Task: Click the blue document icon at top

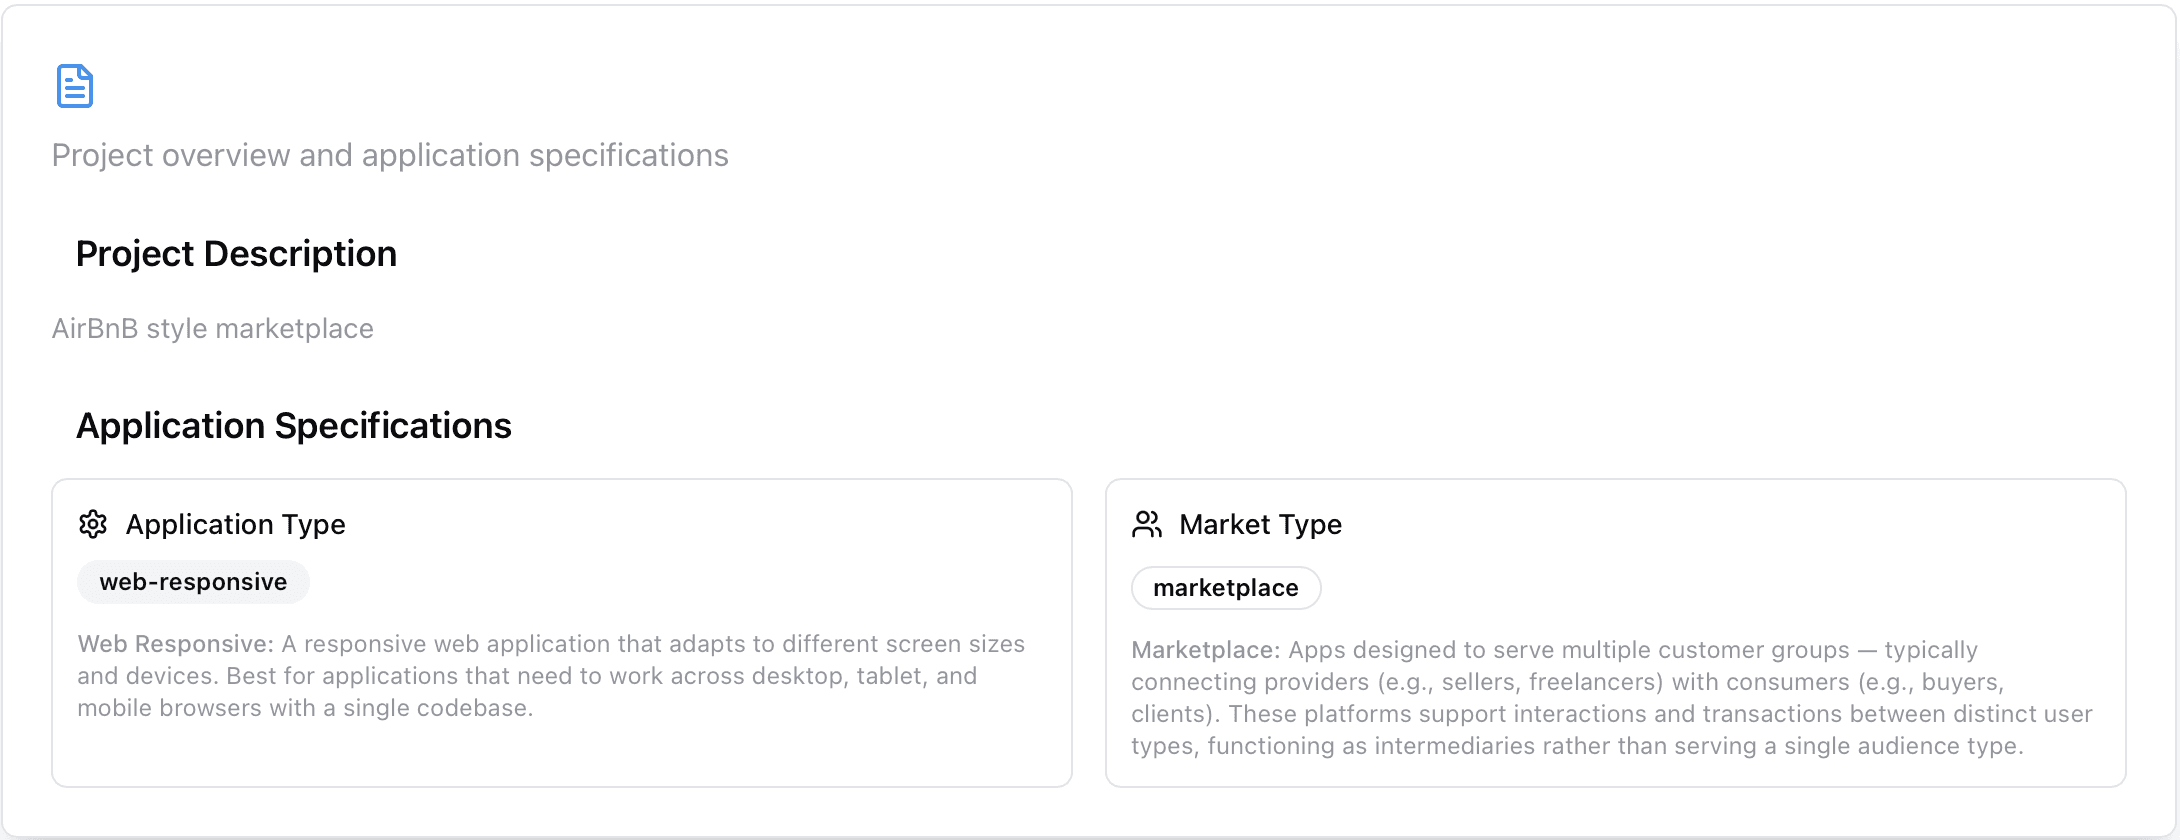Action: tap(75, 86)
